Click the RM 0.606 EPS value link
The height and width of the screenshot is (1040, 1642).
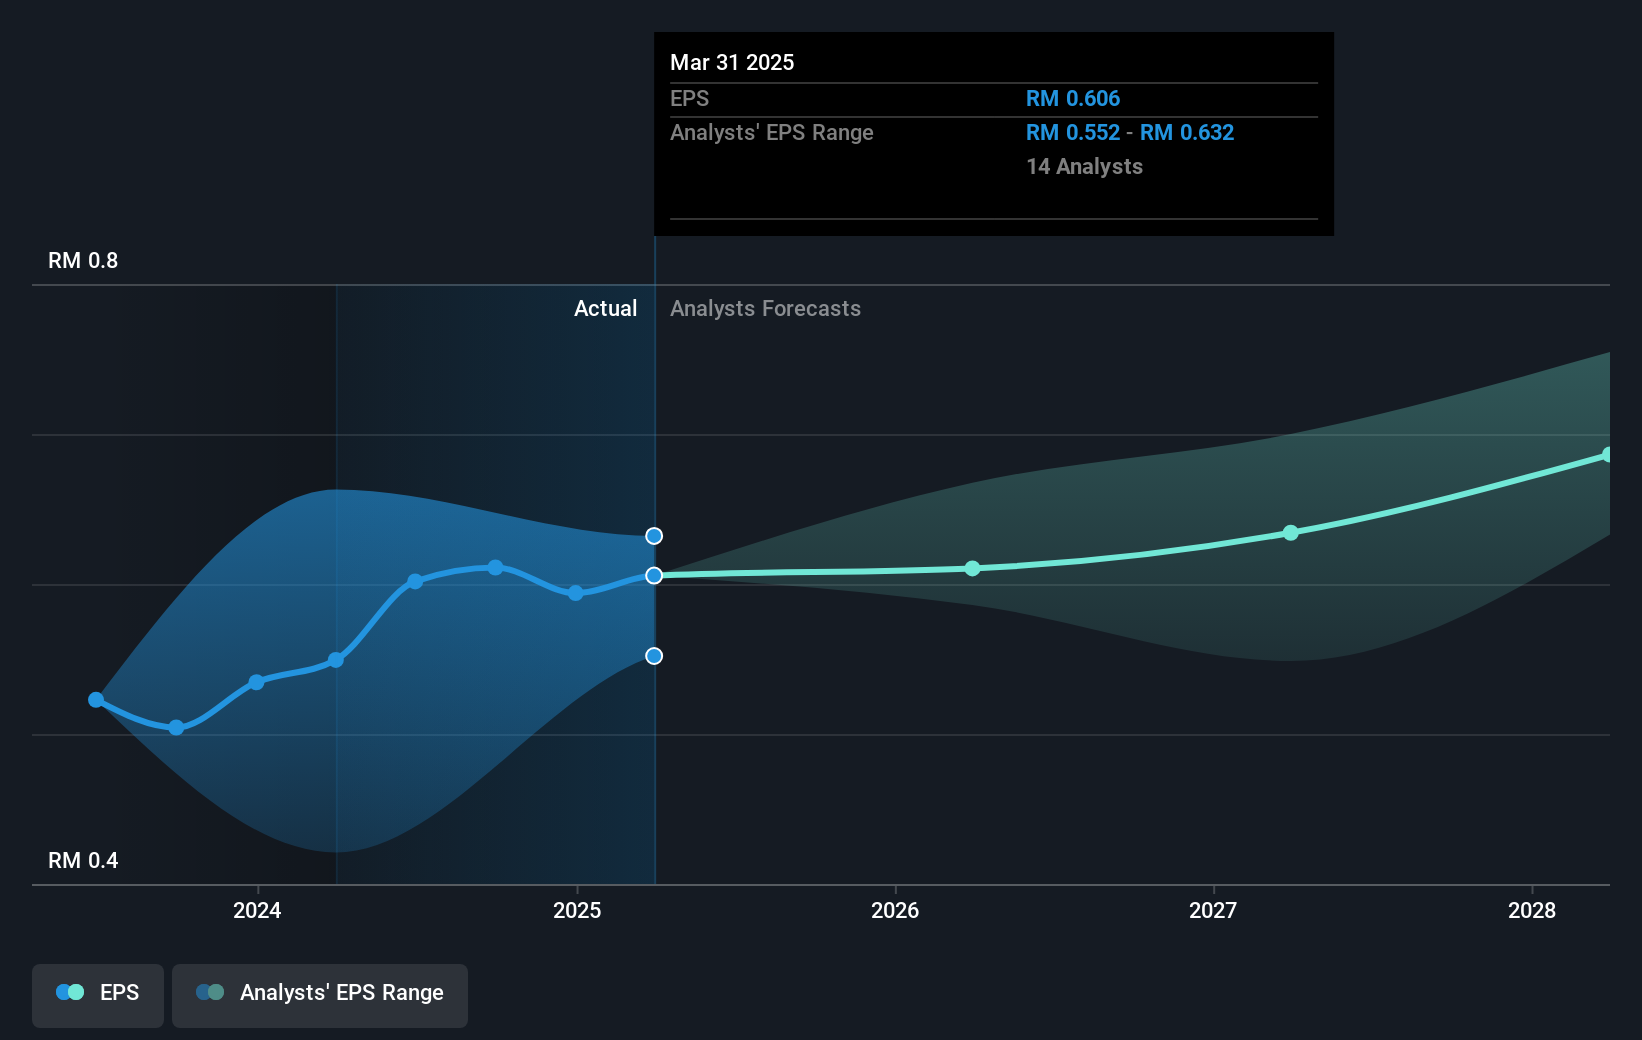(1073, 98)
